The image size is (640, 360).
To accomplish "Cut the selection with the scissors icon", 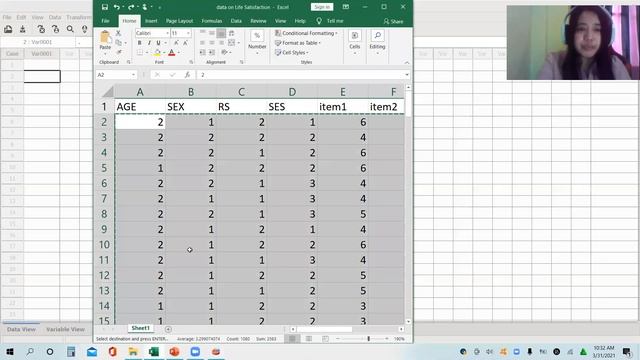I will pos(118,33).
